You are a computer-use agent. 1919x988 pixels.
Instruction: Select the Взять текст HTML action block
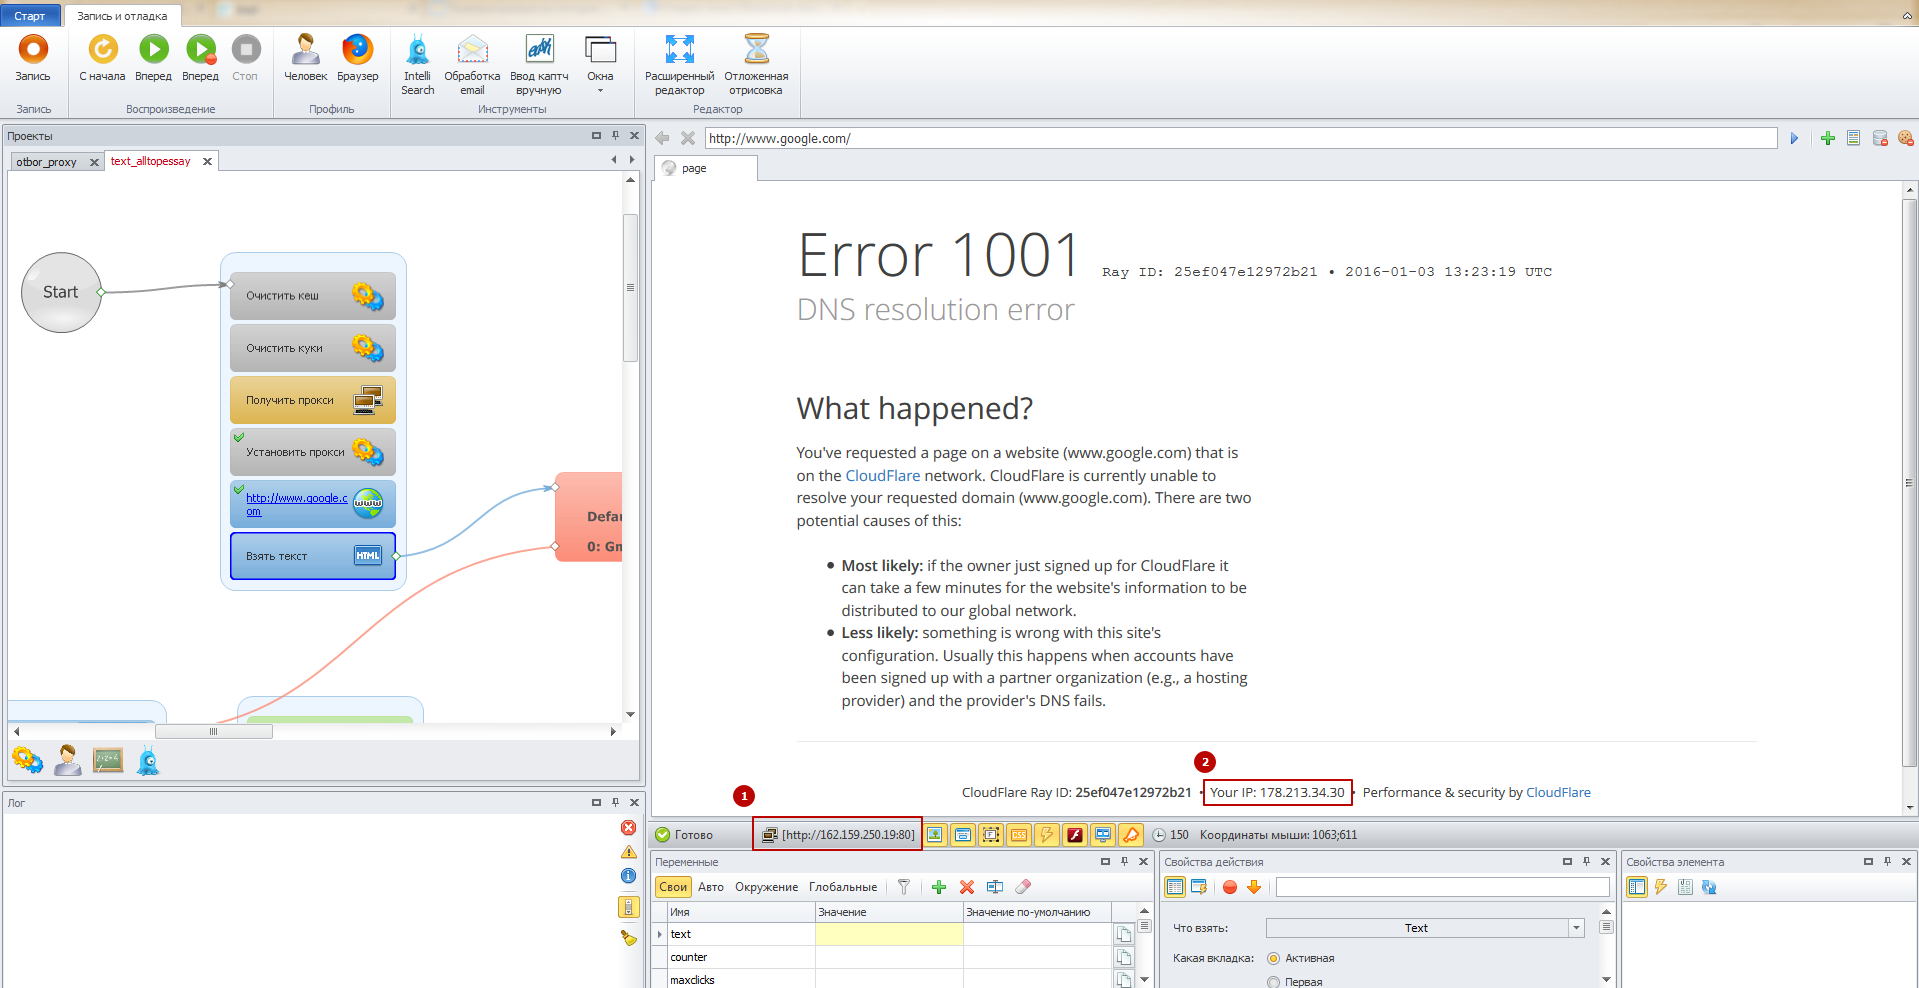pos(313,556)
